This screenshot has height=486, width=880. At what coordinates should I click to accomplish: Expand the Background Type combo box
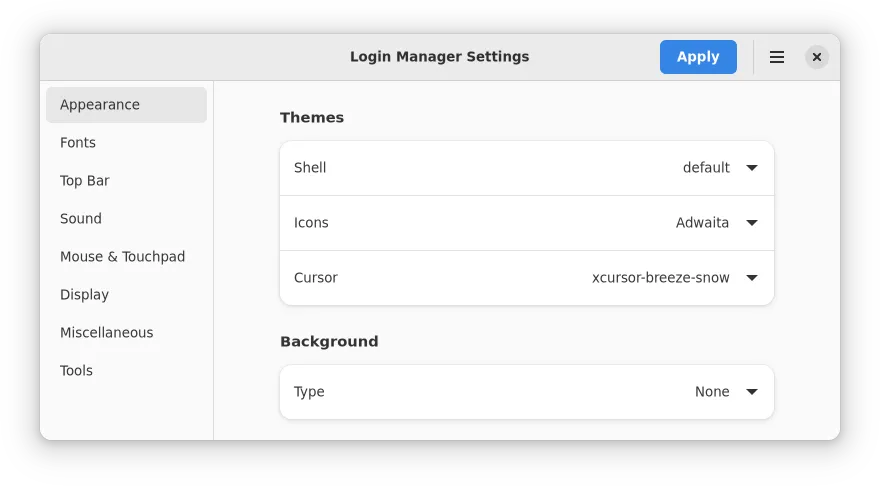click(526, 392)
